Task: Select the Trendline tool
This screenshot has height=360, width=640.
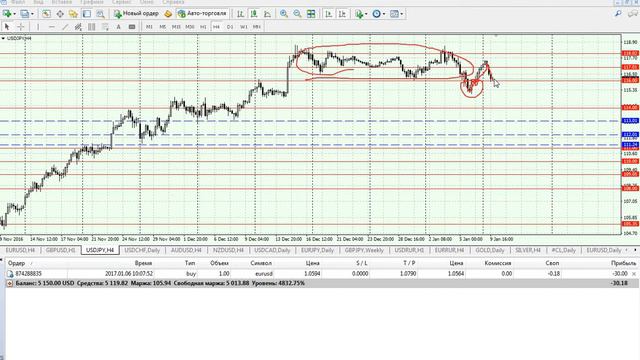Action: click(x=65, y=27)
